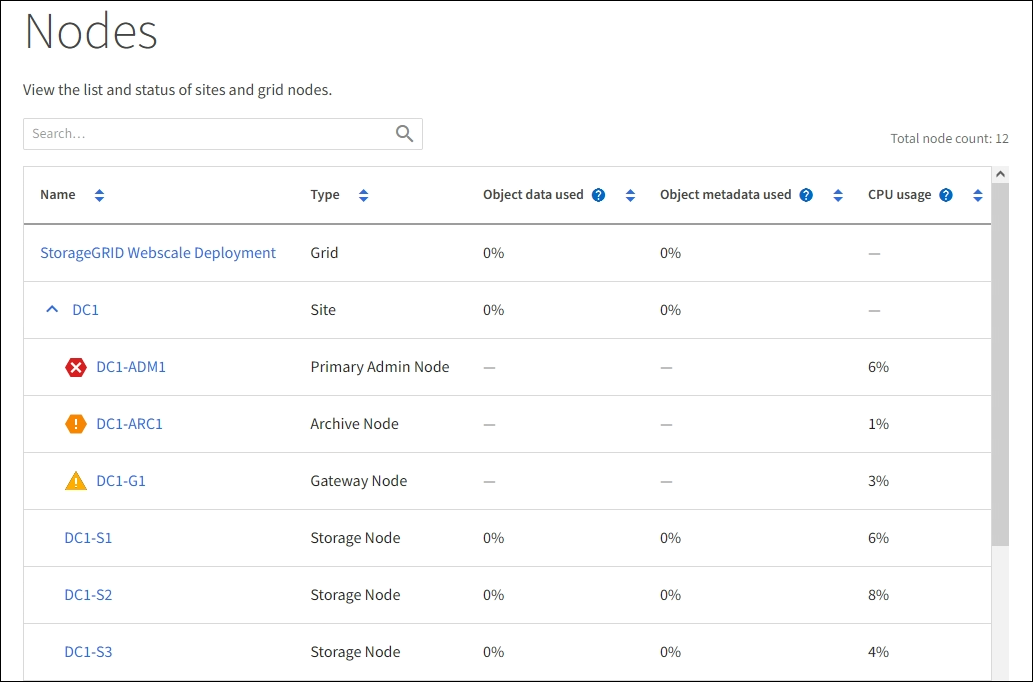Image resolution: width=1033 pixels, height=682 pixels.
Task: Open the DC1-ADM1 node details
Action: click(131, 367)
